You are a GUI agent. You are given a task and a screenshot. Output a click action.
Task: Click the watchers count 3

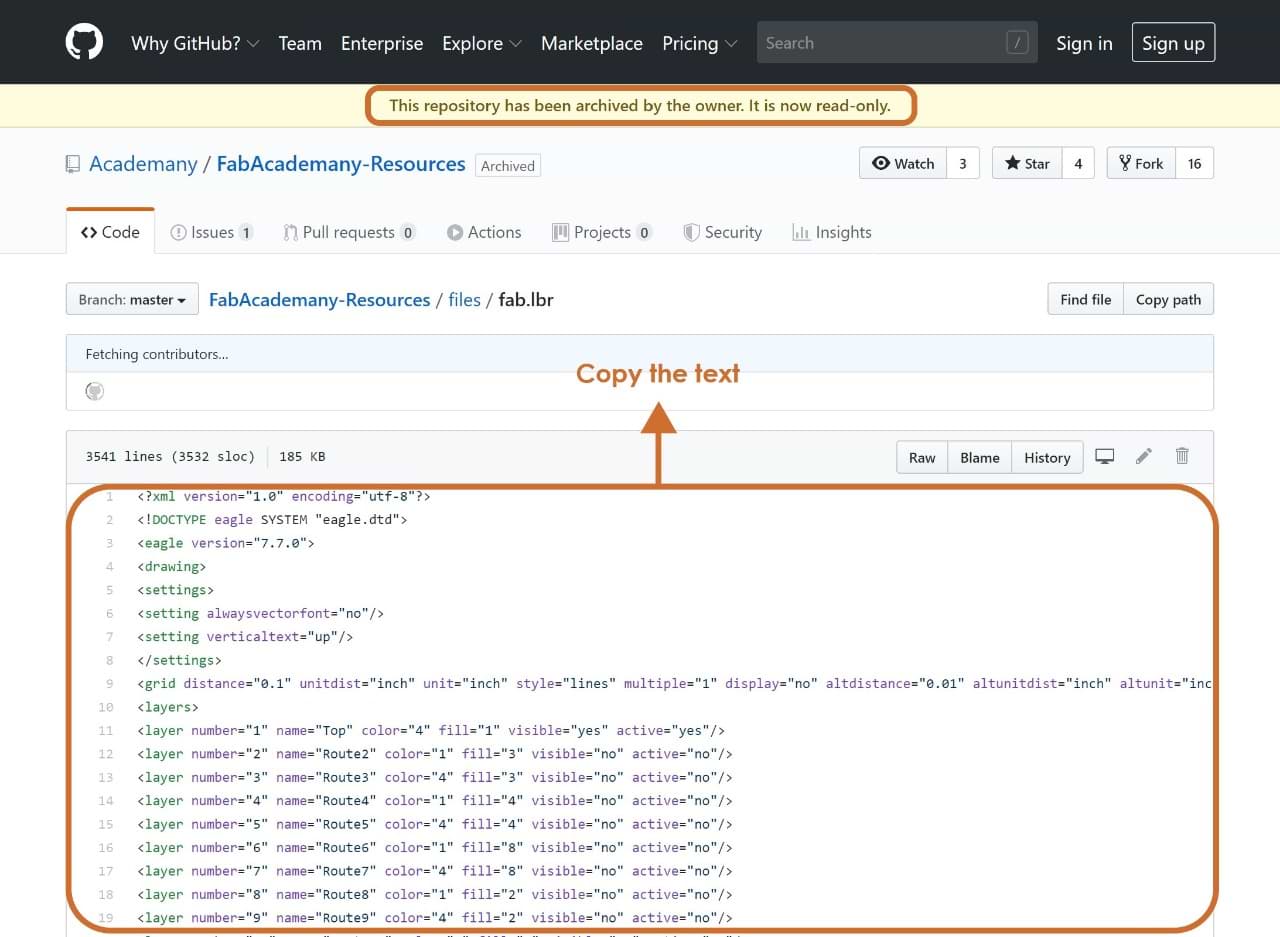click(x=963, y=163)
